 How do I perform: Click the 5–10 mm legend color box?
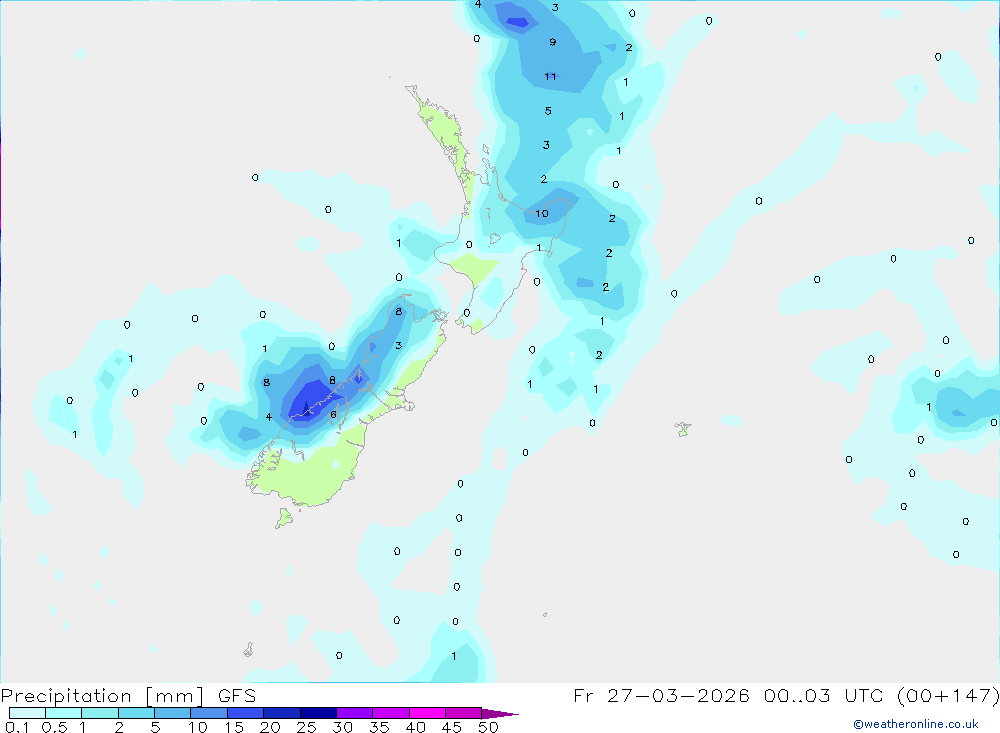coord(173,713)
